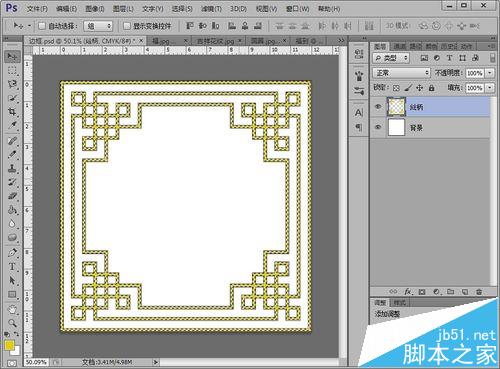Add a layer mask
The width and height of the screenshot is (500, 369).
click(x=422, y=292)
